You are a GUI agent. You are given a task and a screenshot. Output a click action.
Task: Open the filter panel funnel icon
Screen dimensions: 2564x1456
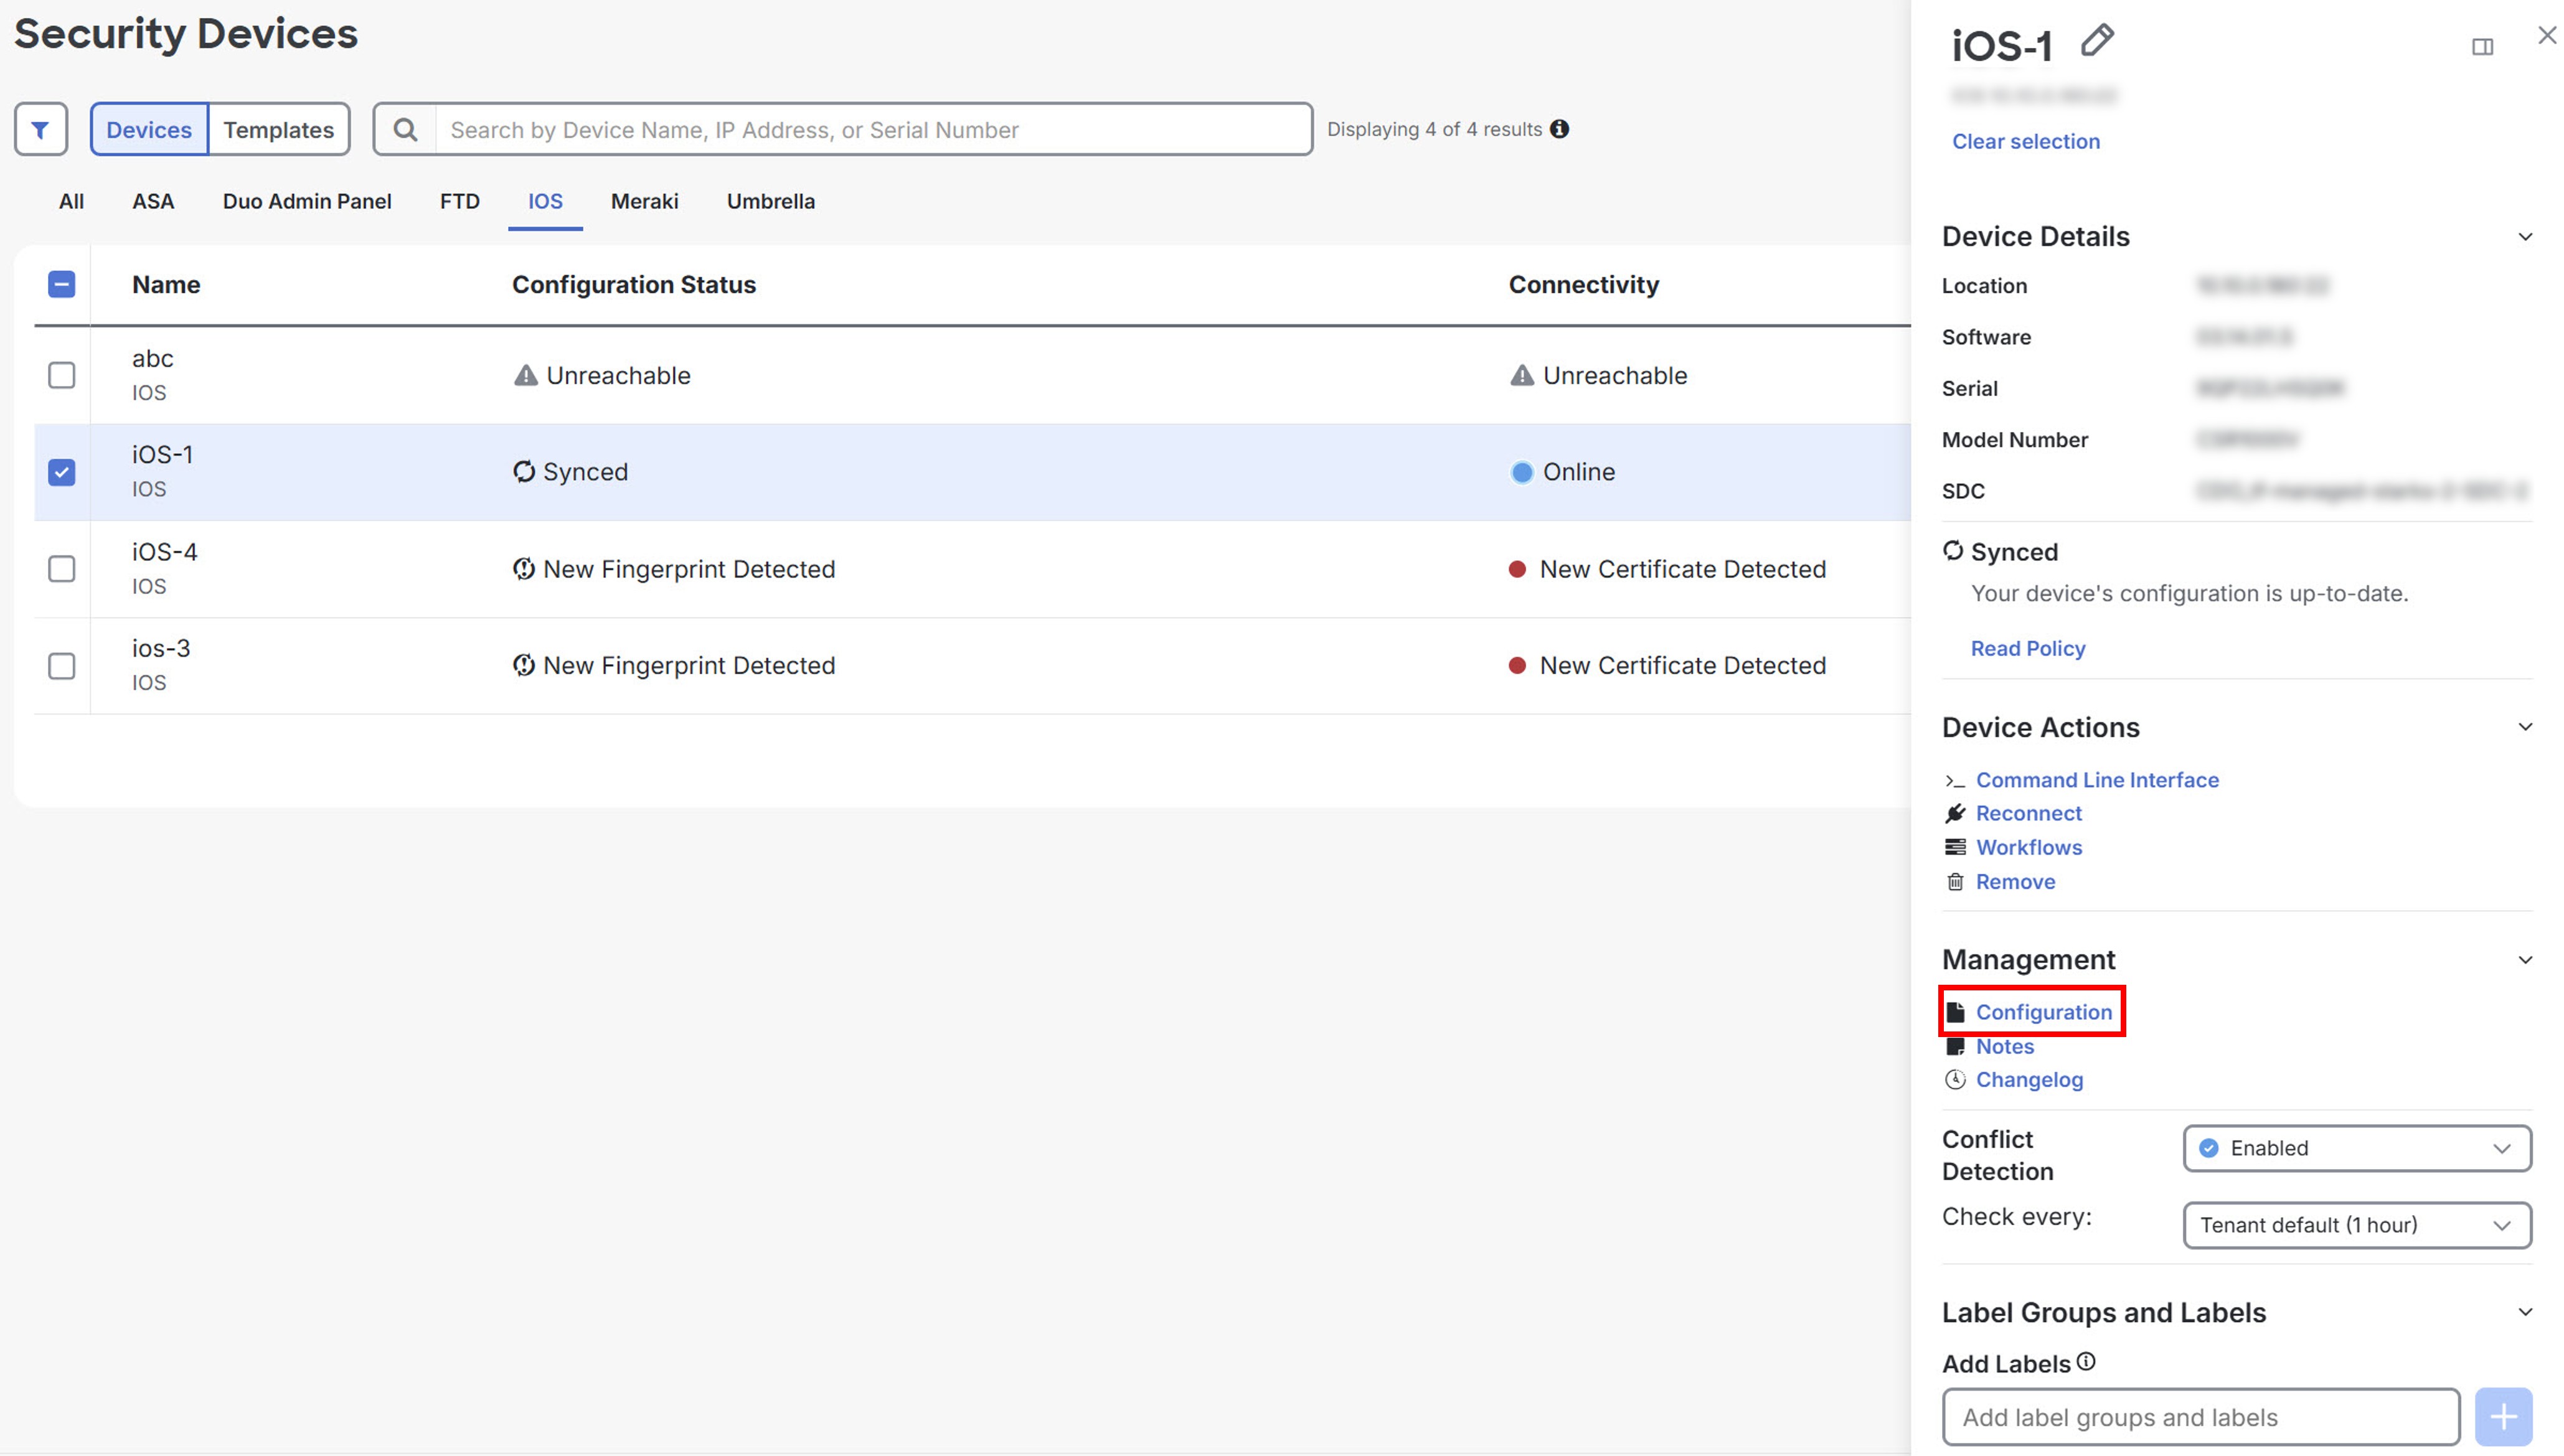[x=40, y=128]
